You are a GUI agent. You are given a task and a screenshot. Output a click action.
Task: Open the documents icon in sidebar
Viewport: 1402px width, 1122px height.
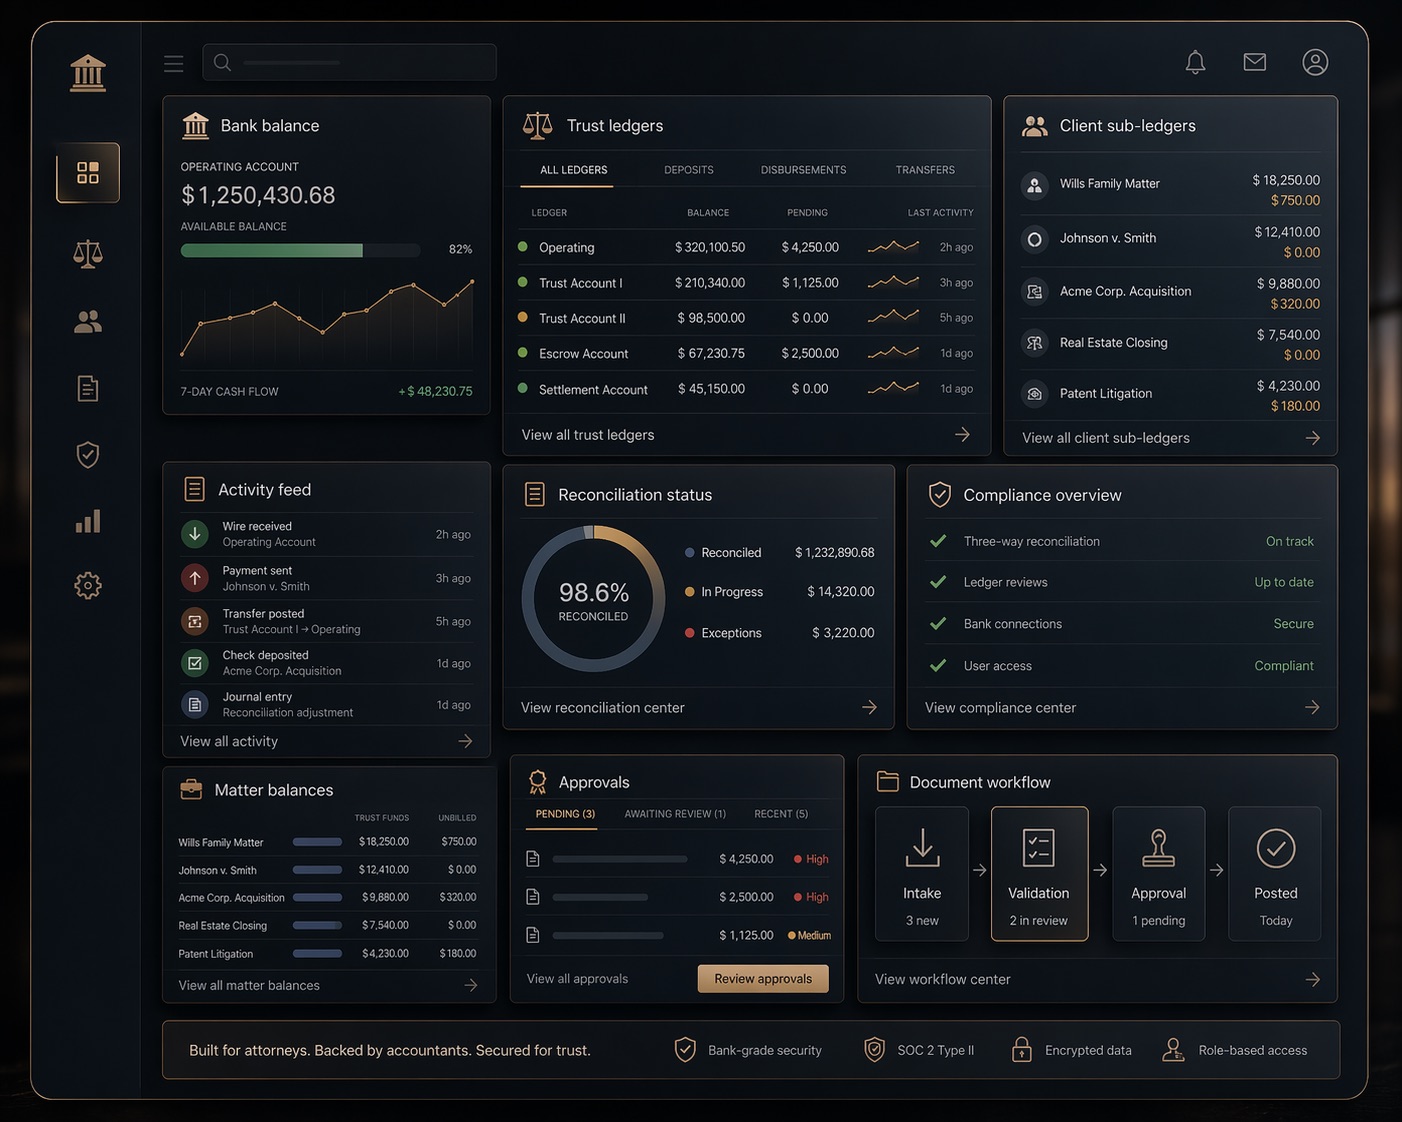coord(88,388)
